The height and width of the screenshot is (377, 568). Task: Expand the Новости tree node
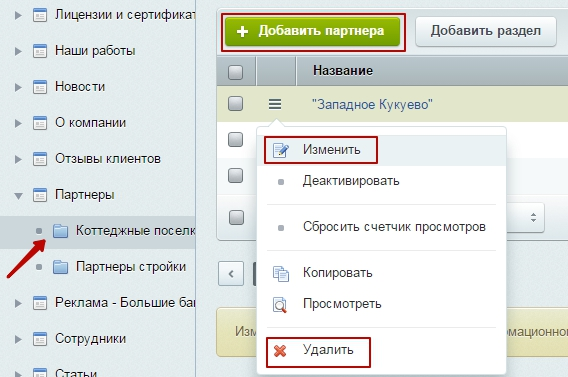coord(18,87)
